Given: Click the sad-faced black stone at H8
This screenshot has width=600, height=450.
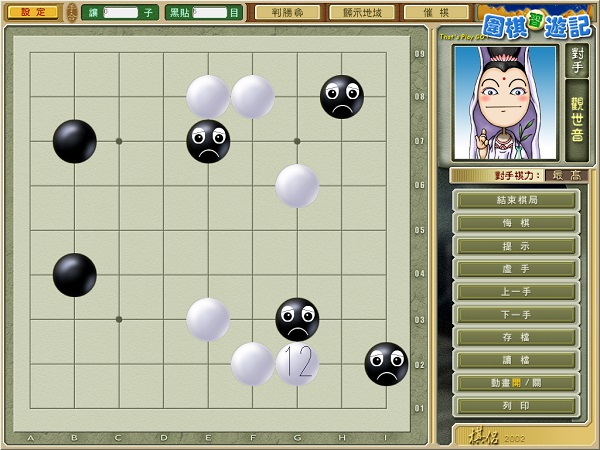Looking at the screenshot, I should coord(342,97).
